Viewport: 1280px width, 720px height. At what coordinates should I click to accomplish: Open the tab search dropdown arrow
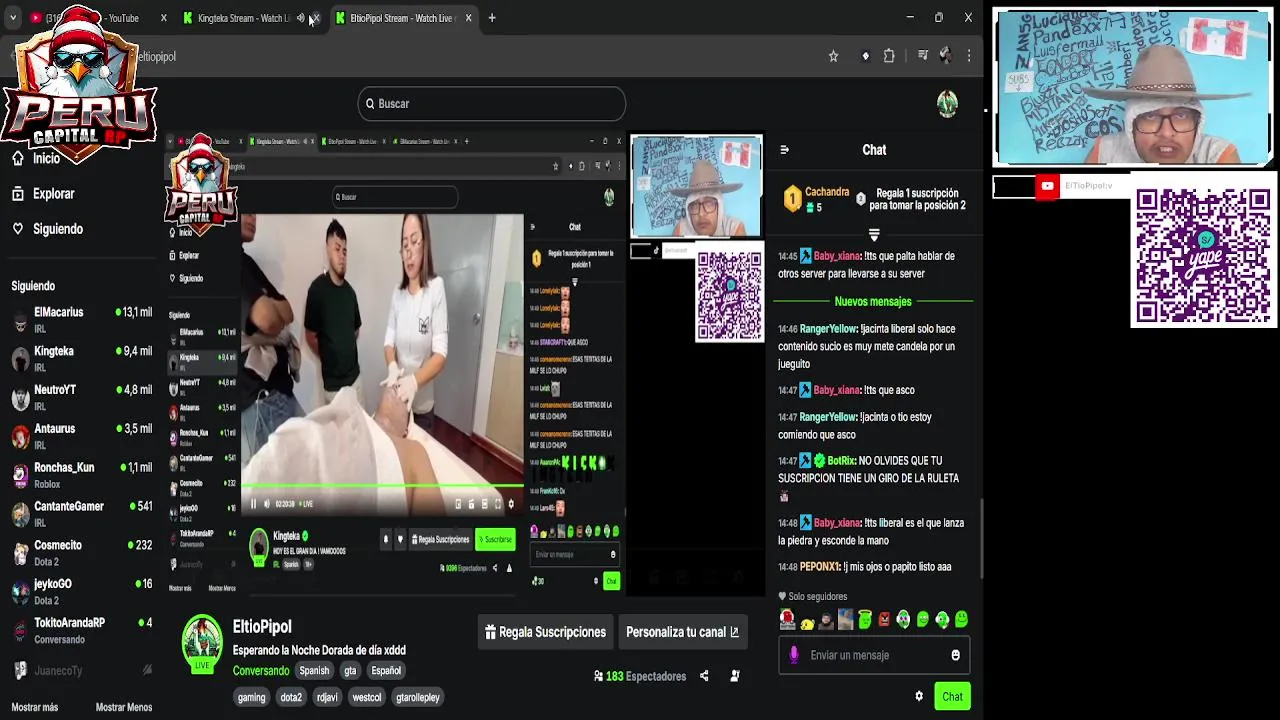point(13,18)
